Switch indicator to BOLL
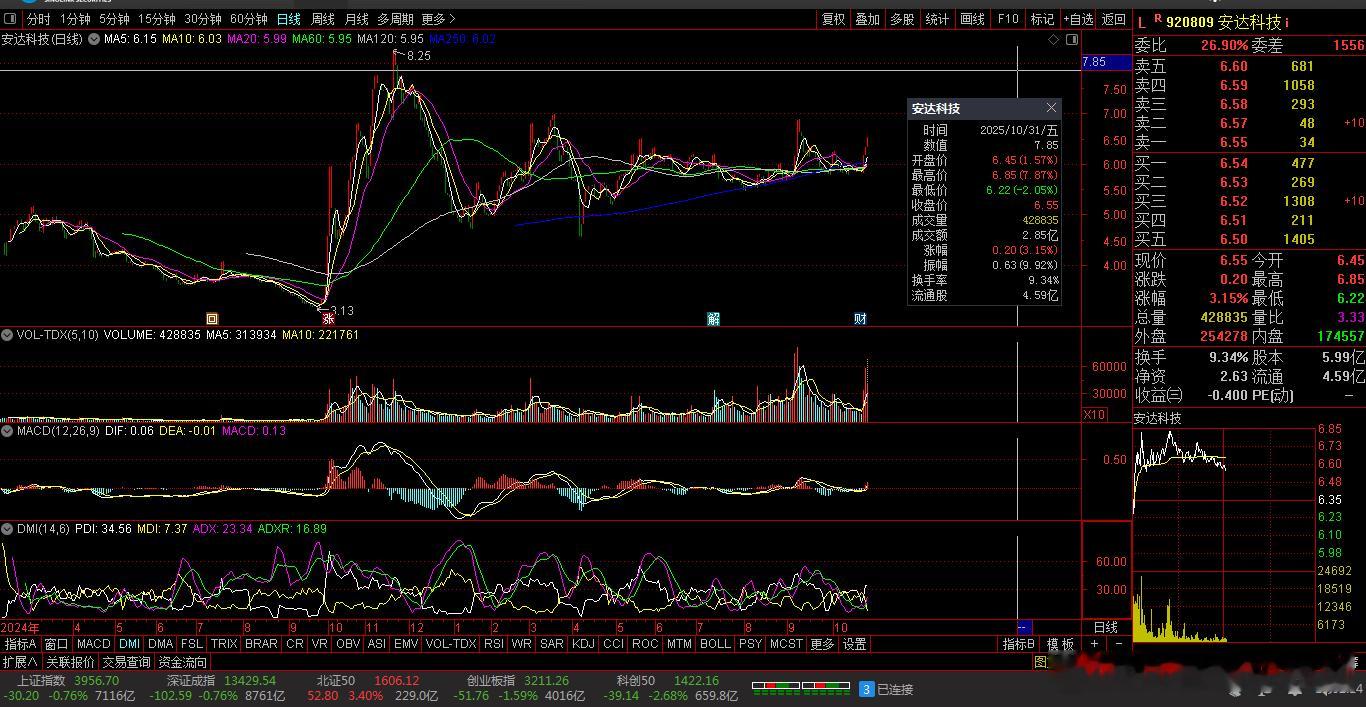1366x707 pixels. click(x=715, y=644)
